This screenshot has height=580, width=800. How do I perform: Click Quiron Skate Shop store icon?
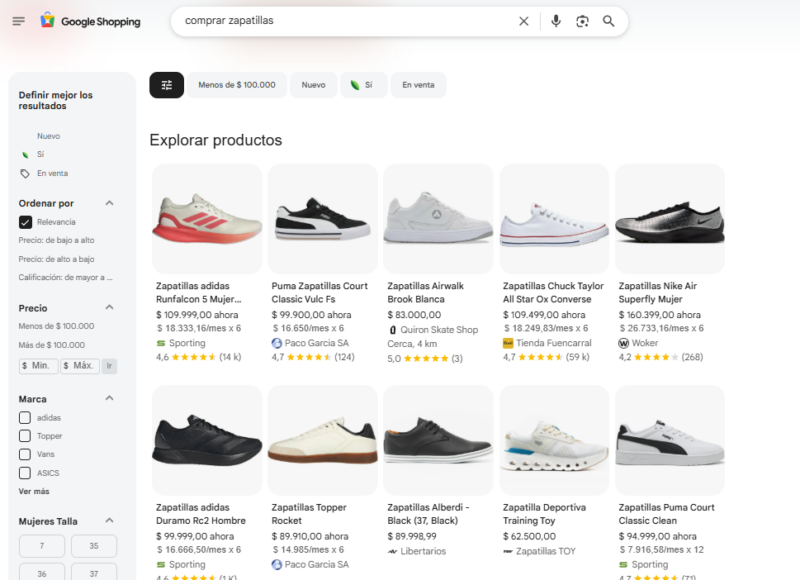[392, 330]
